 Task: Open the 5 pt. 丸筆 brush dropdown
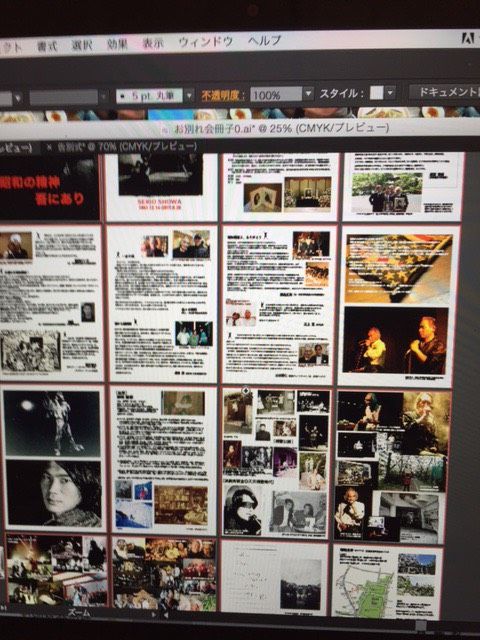[x=149, y=96]
